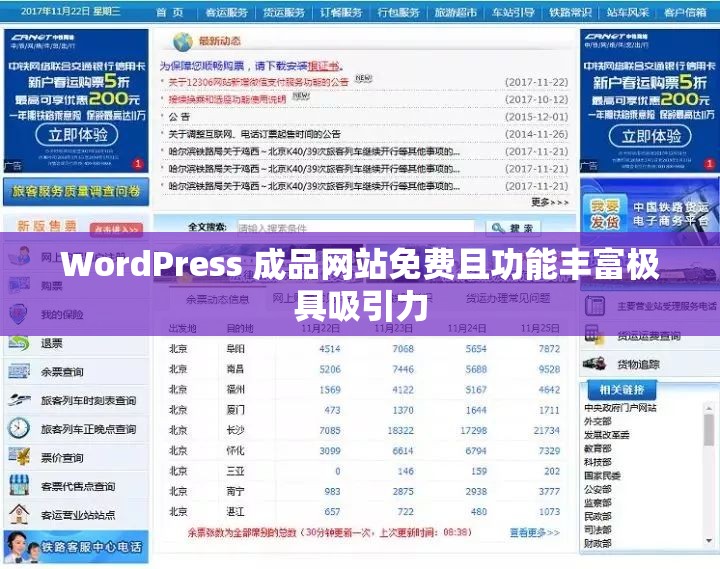Open the 财政部 related link
This screenshot has height=569, width=720.
click(x=597, y=544)
